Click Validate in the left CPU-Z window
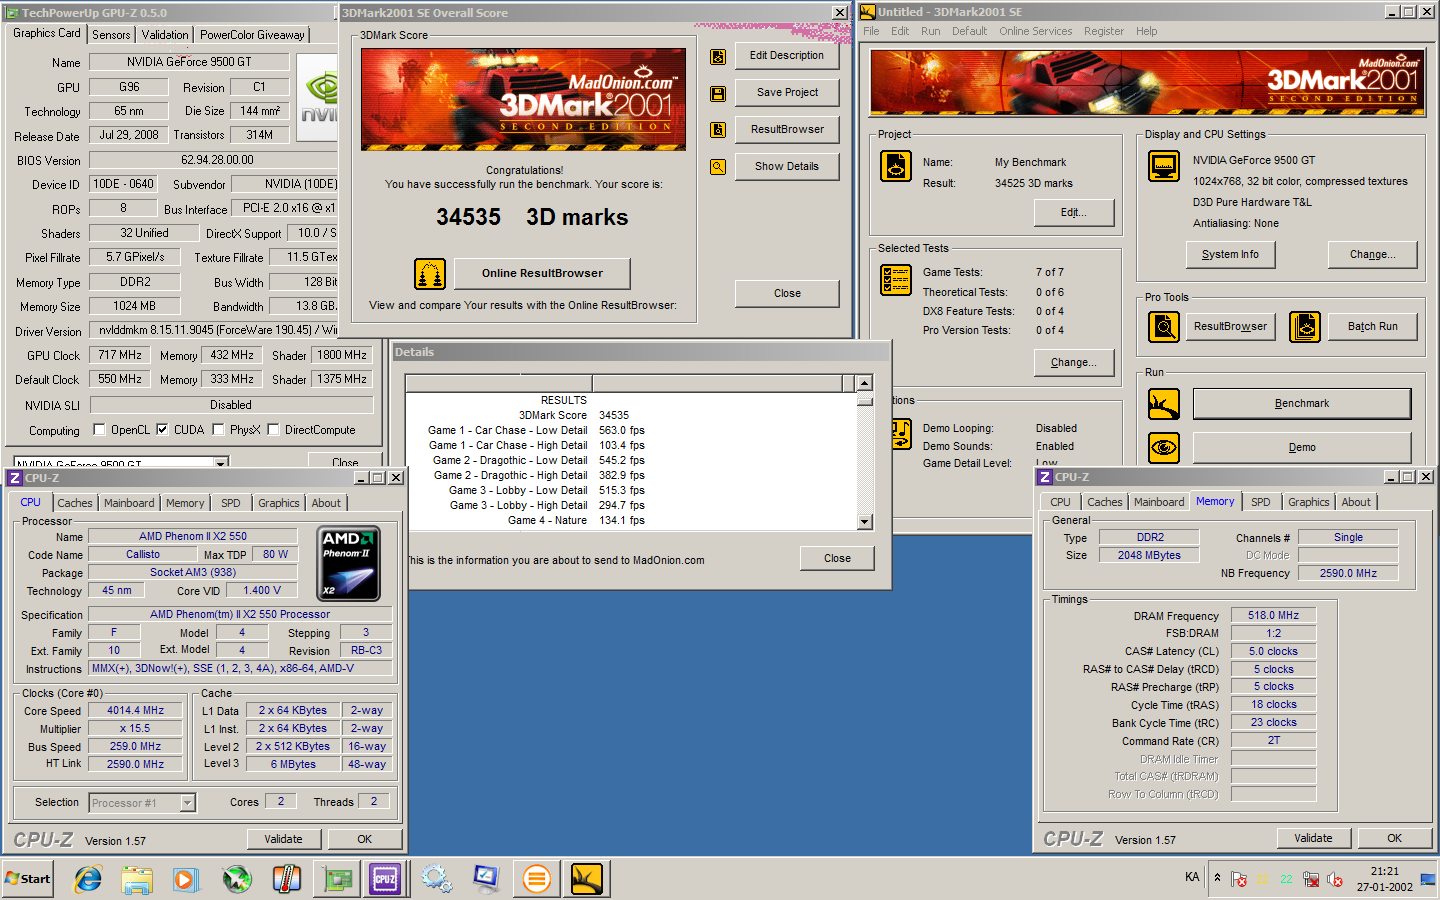The width and height of the screenshot is (1440, 900). click(x=283, y=839)
